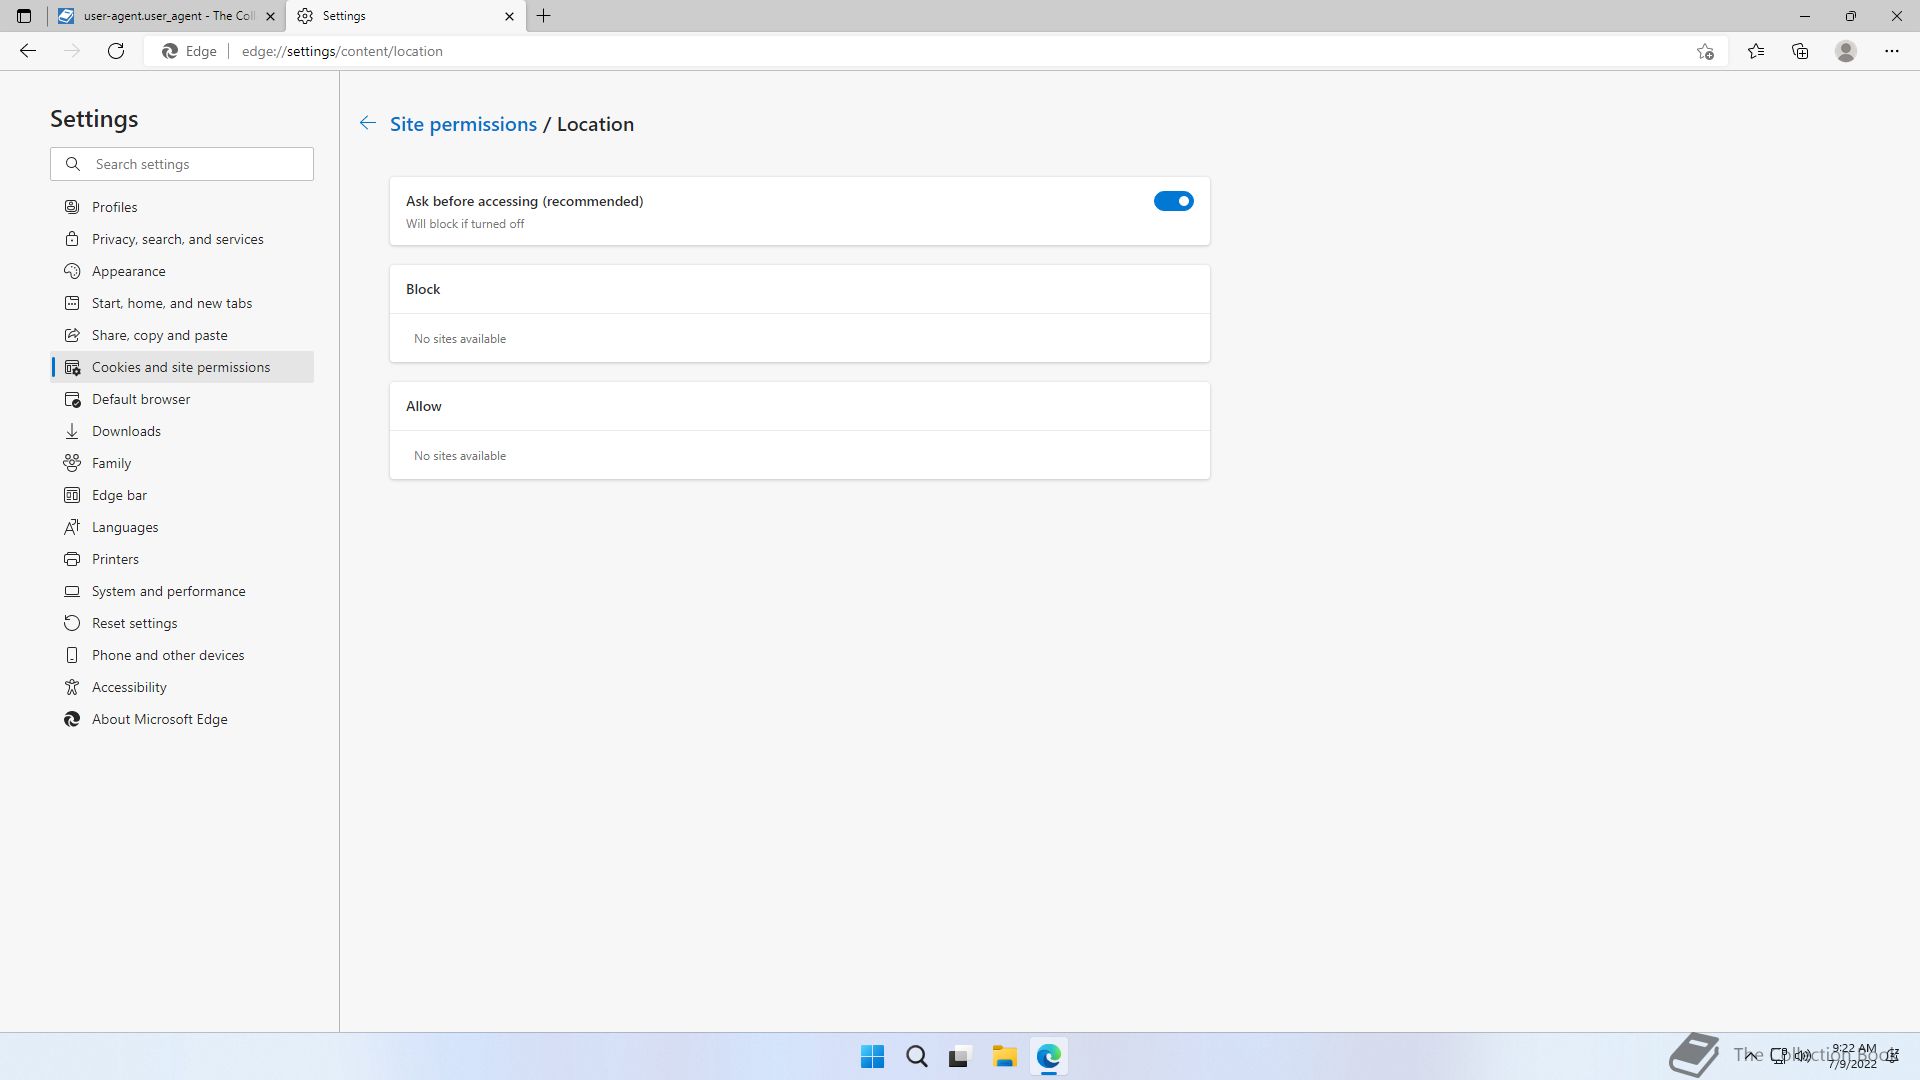Toggle vertical tabs button in title bar
Screen dimensions: 1920x1080
pos(24,16)
